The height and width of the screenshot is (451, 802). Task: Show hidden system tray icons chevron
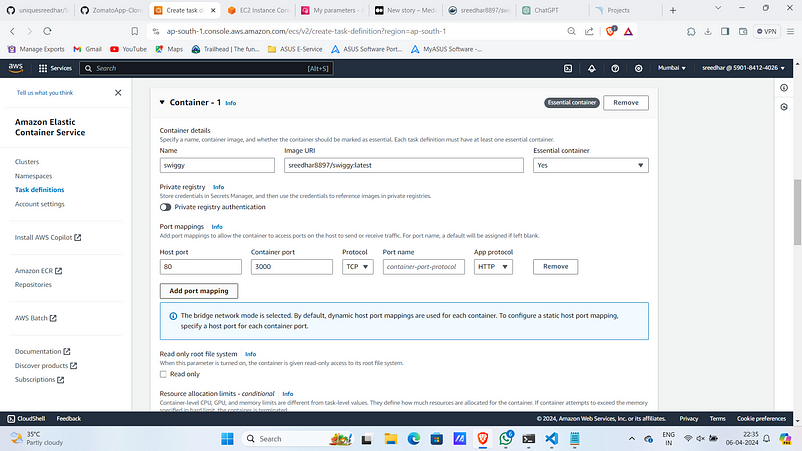pyautogui.click(x=632, y=439)
